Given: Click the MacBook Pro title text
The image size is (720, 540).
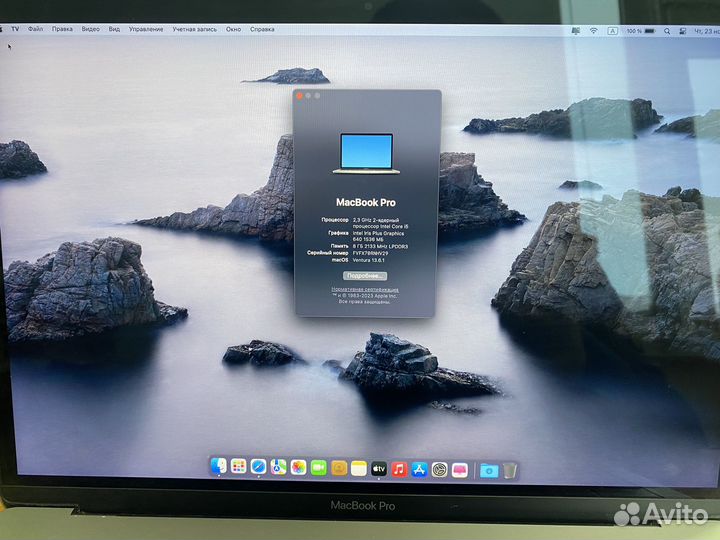Looking at the screenshot, I should pos(366,202).
